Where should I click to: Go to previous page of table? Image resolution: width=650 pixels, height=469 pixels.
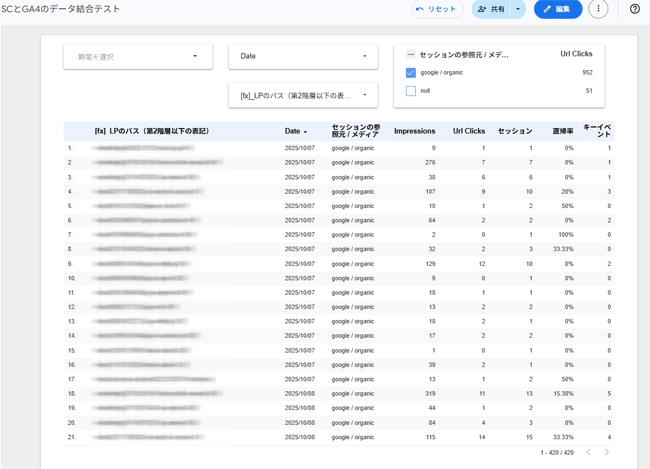(x=588, y=452)
